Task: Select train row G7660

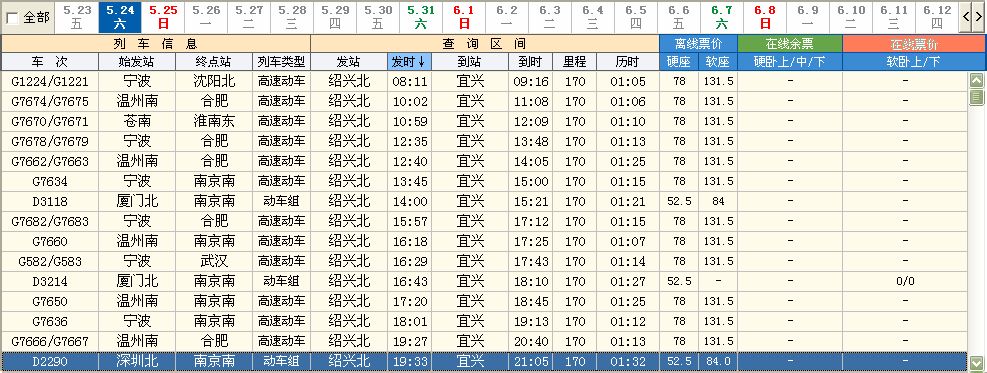Action: (x=484, y=241)
